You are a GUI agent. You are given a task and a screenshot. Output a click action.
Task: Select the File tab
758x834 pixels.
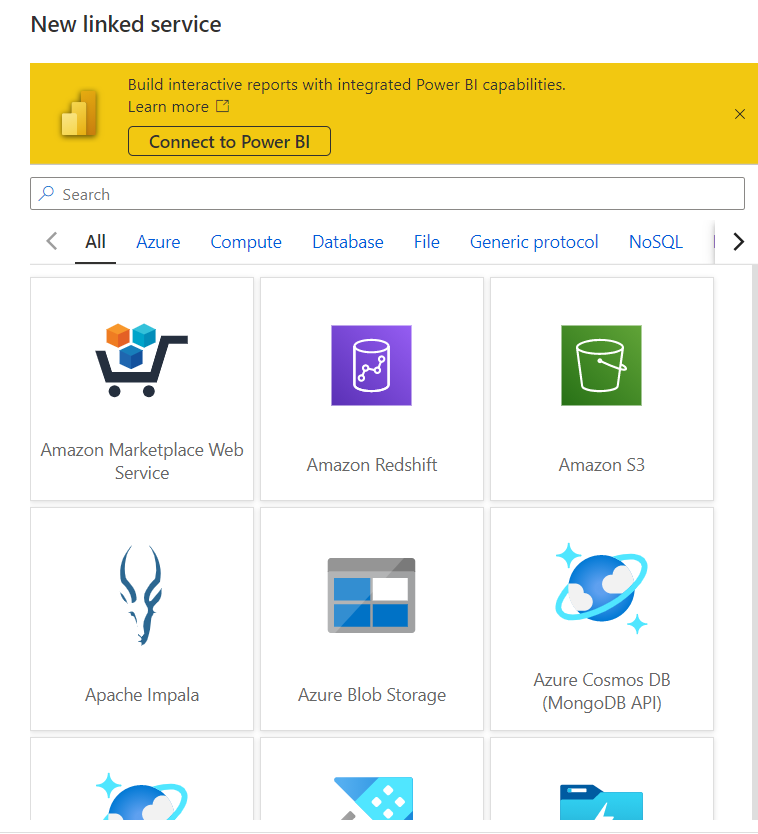(x=427, y=242)
